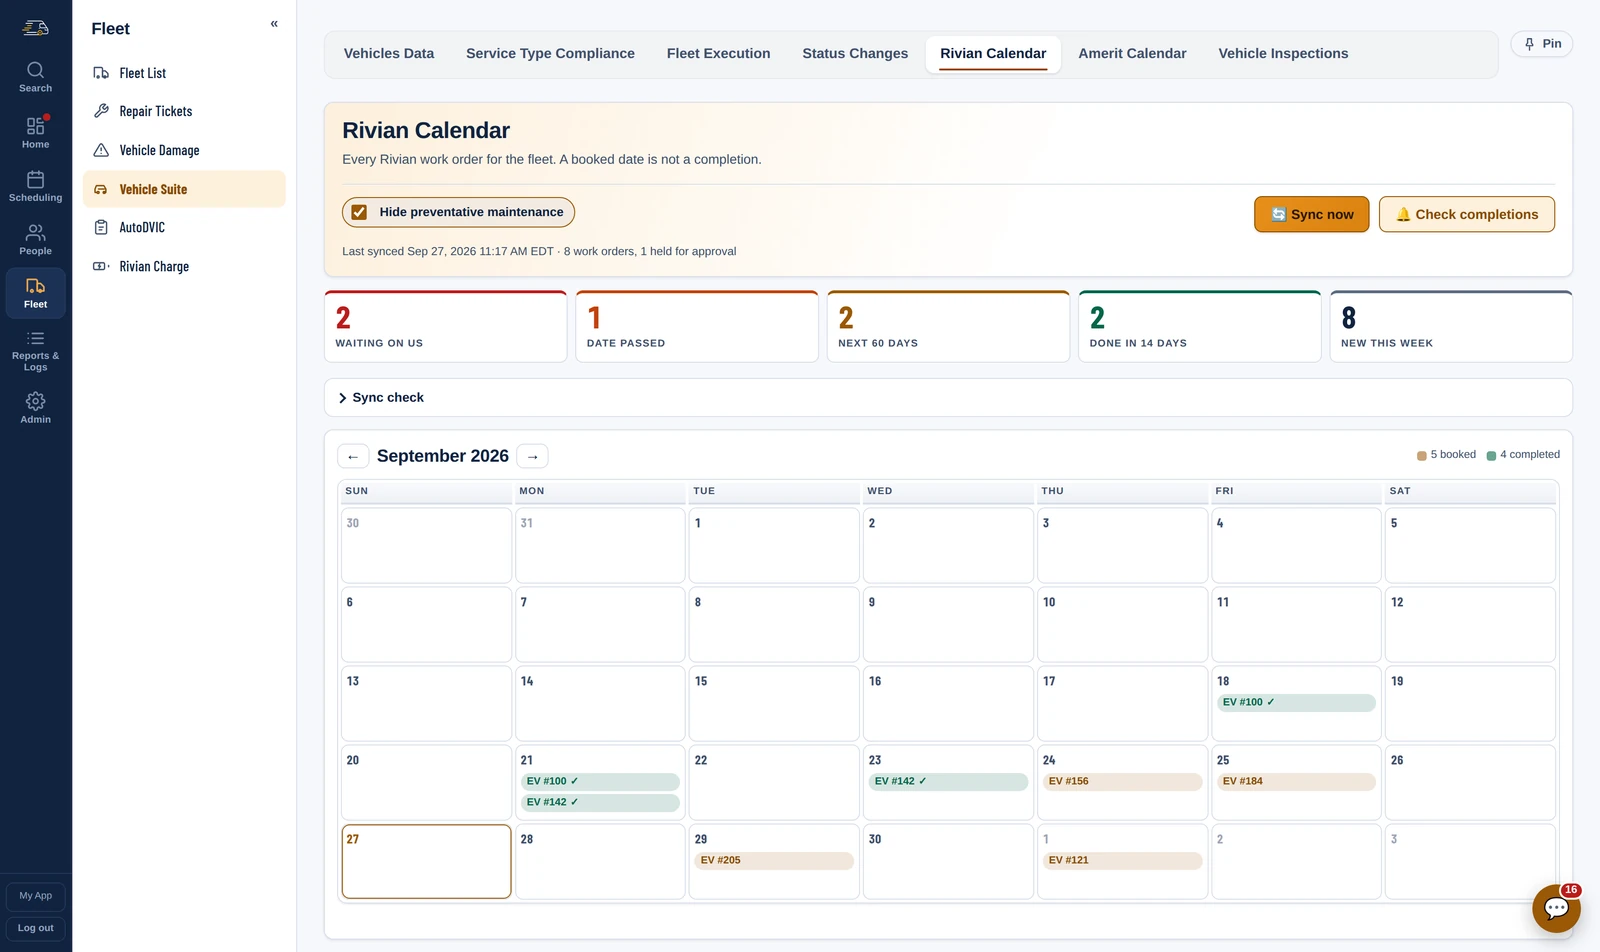Open EV #100 event on September 18
This screenshot has width=1600, height=952.
[x=1296, y=703]
